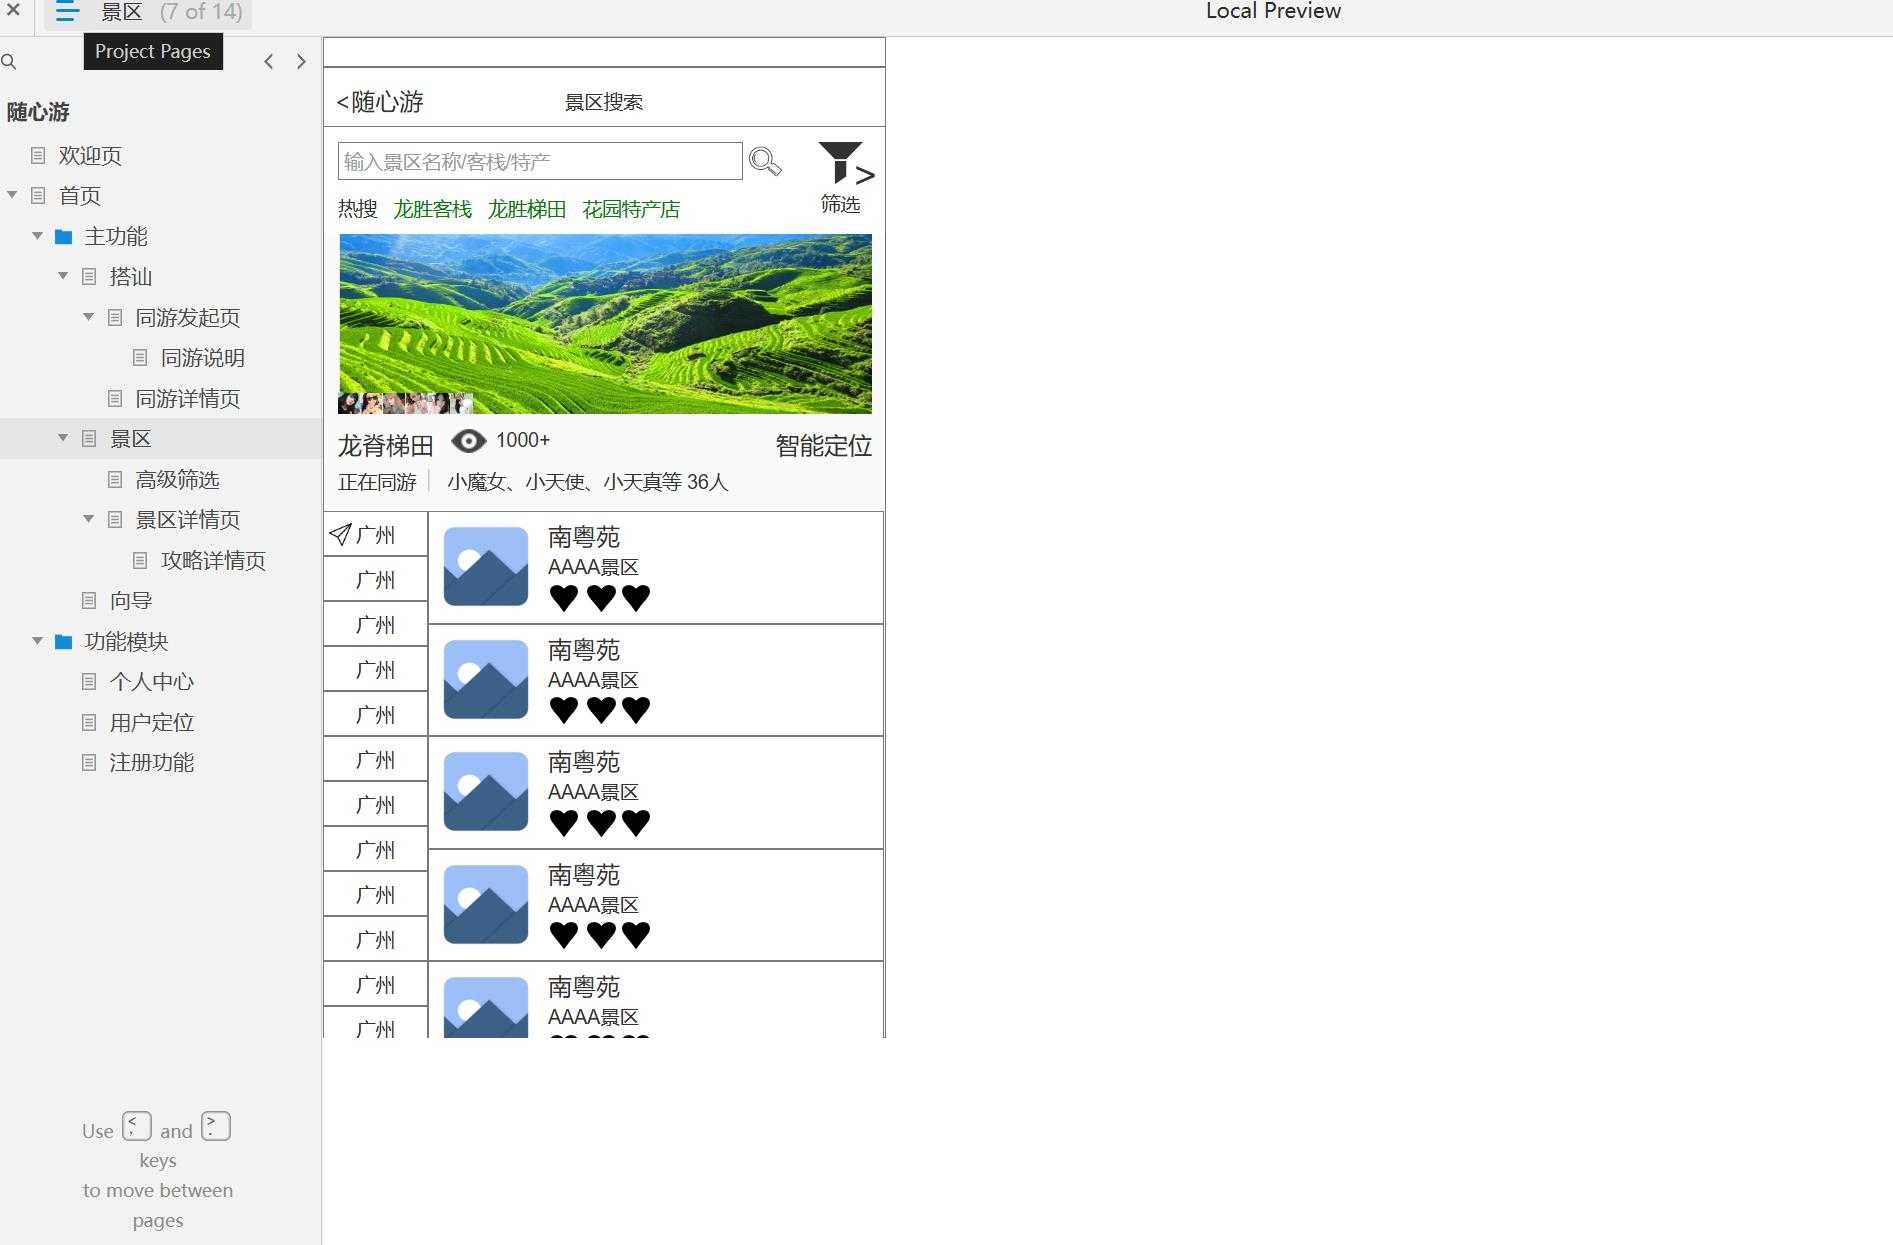Click the 1000+ view count
Viewport: 1893px width, 1245px height.
tap(523, 441)
